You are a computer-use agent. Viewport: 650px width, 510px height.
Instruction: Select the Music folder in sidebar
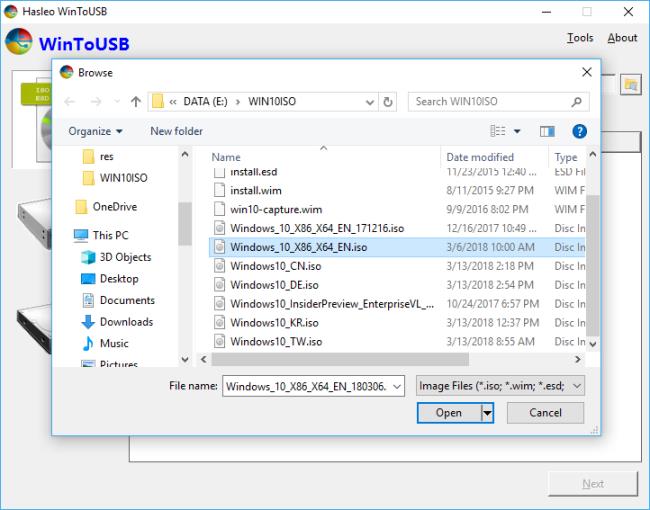click(114, 343)
